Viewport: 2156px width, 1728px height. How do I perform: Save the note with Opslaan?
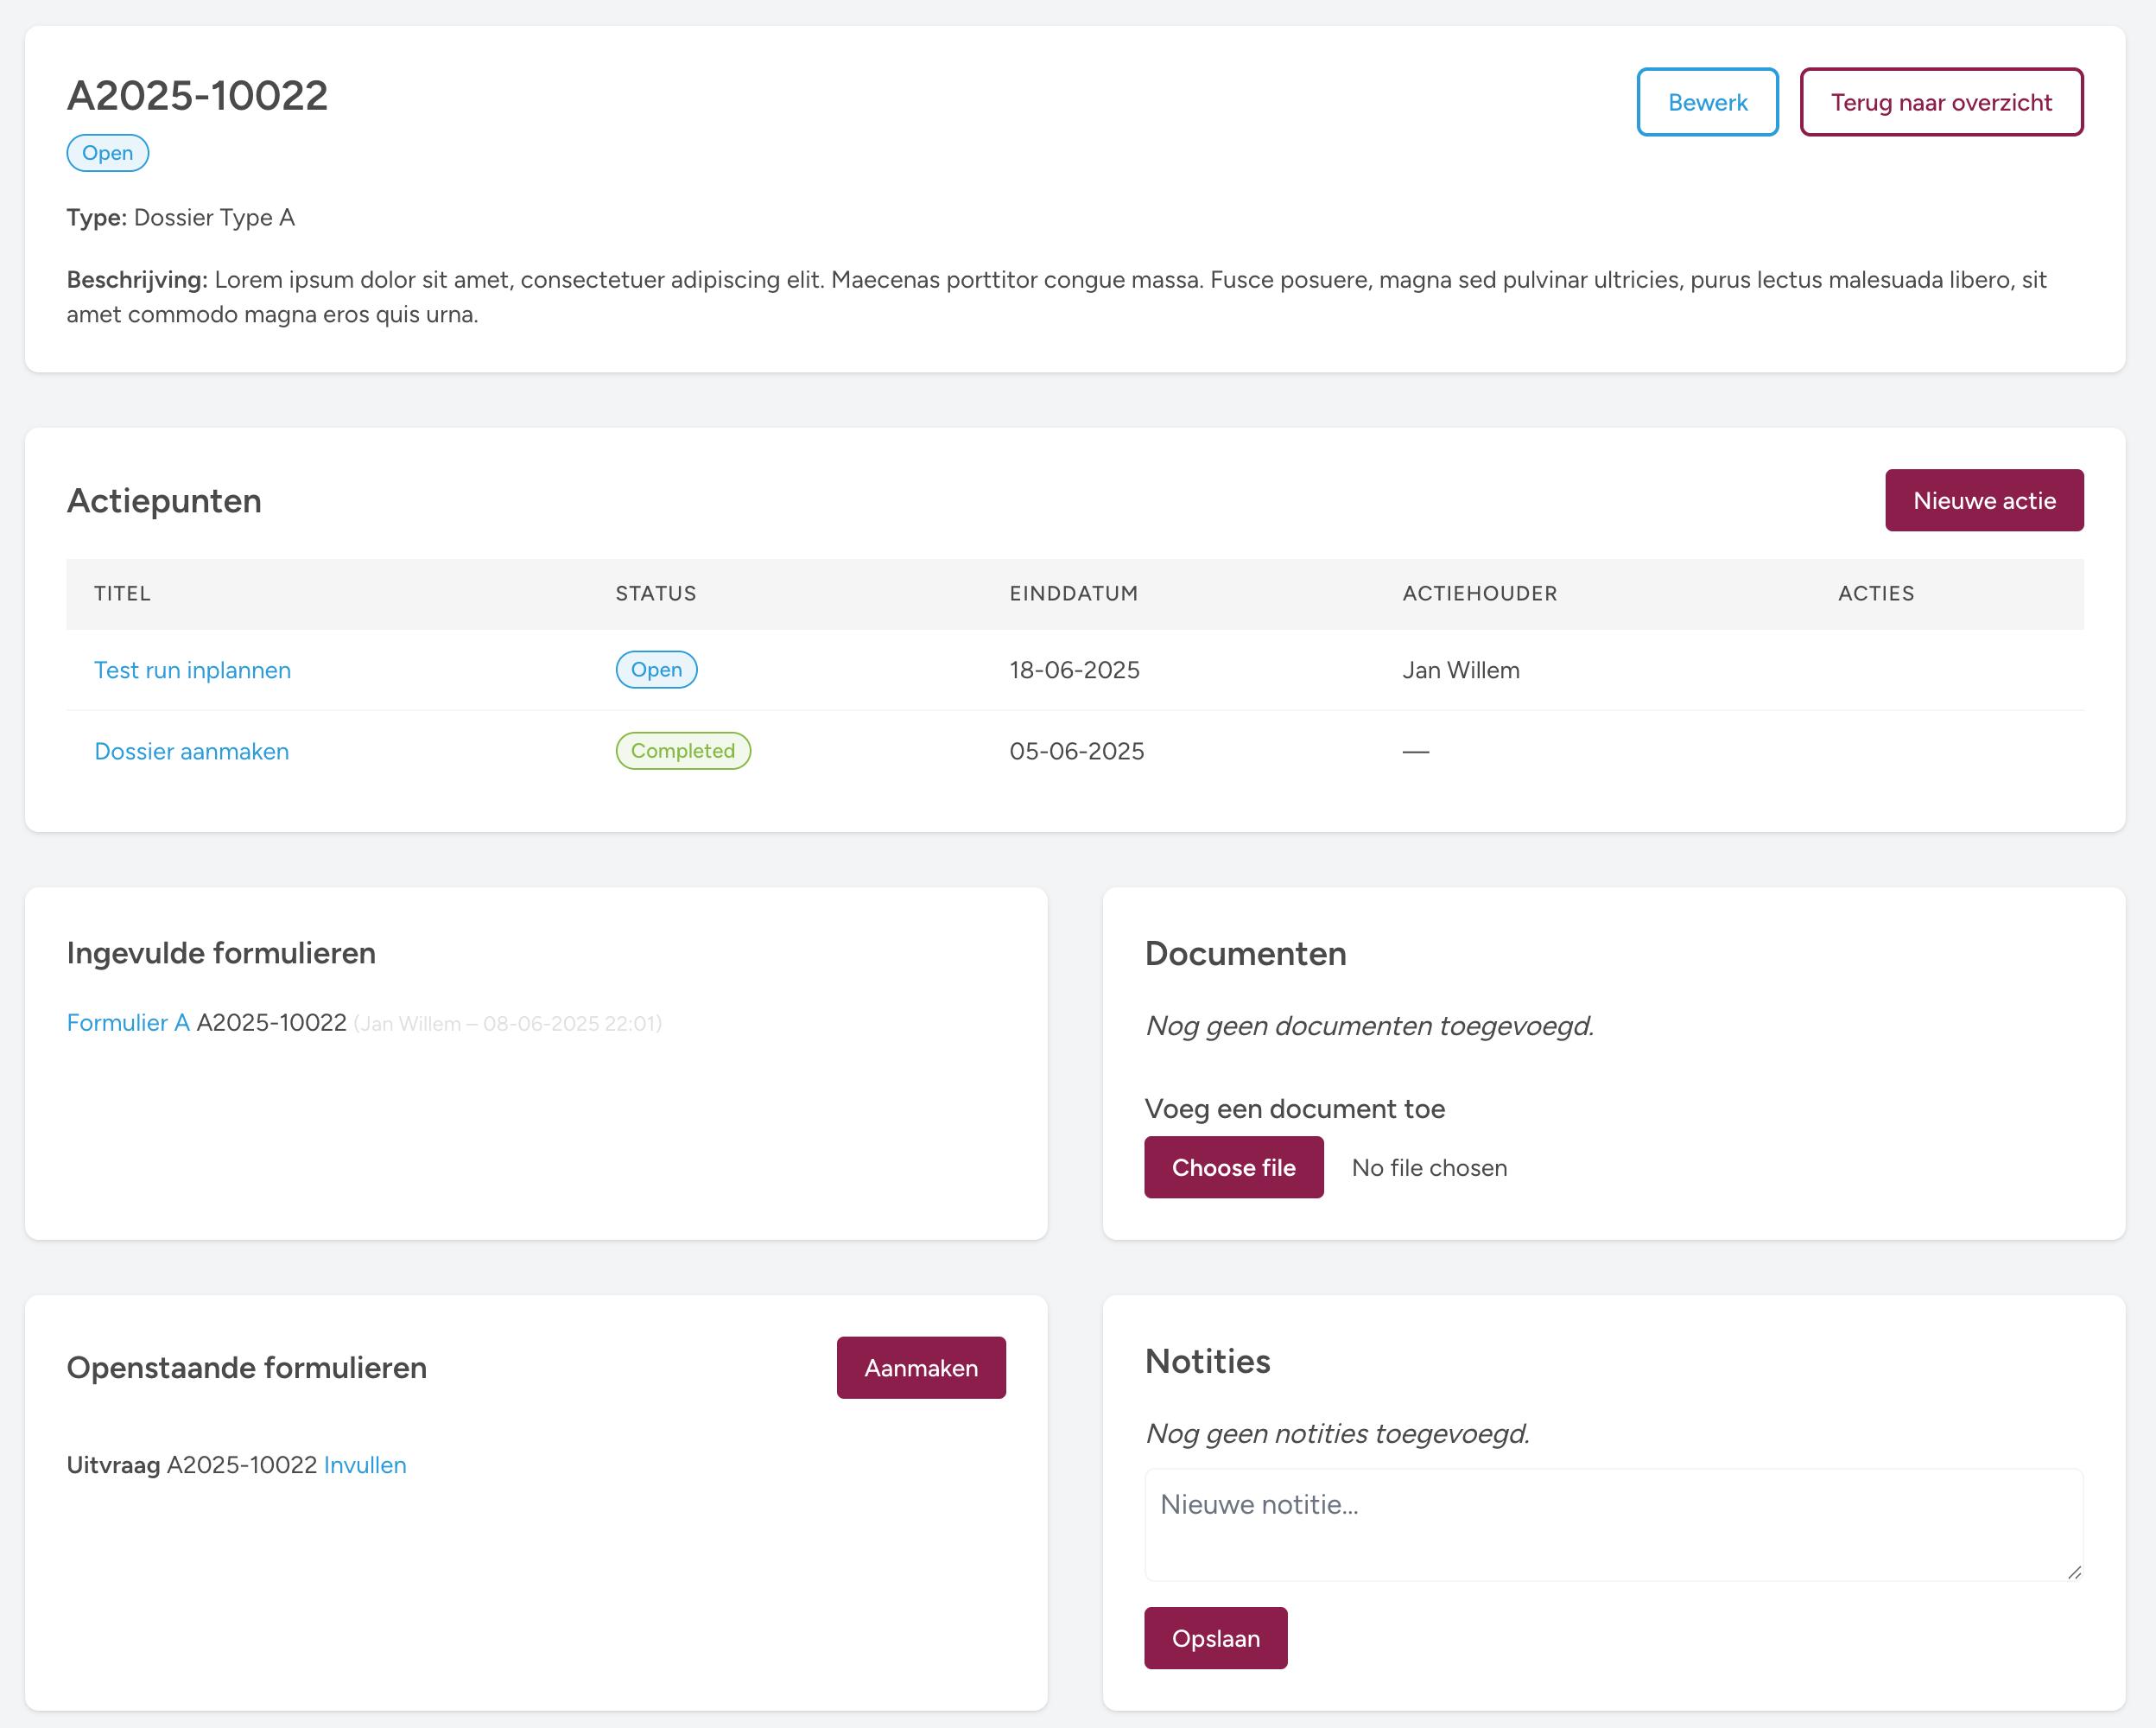click(1215, 1638)
